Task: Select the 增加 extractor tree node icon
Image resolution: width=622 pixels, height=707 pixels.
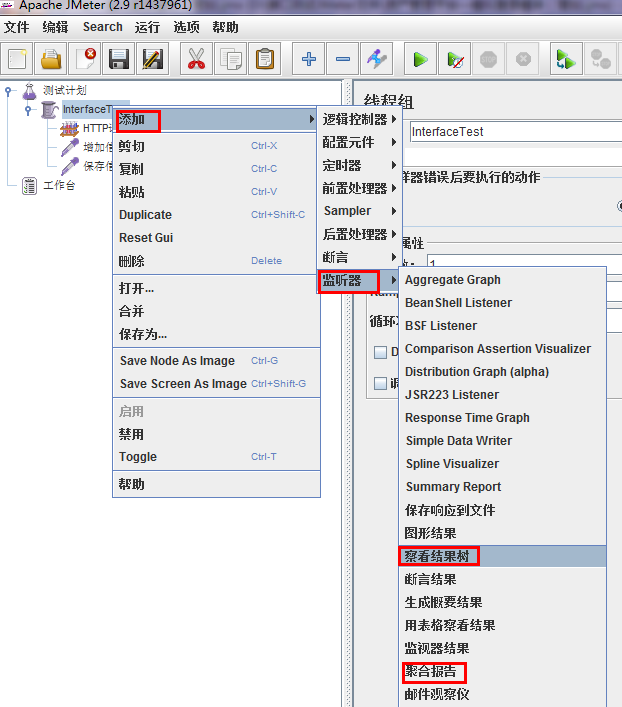Action: [69, 147]
